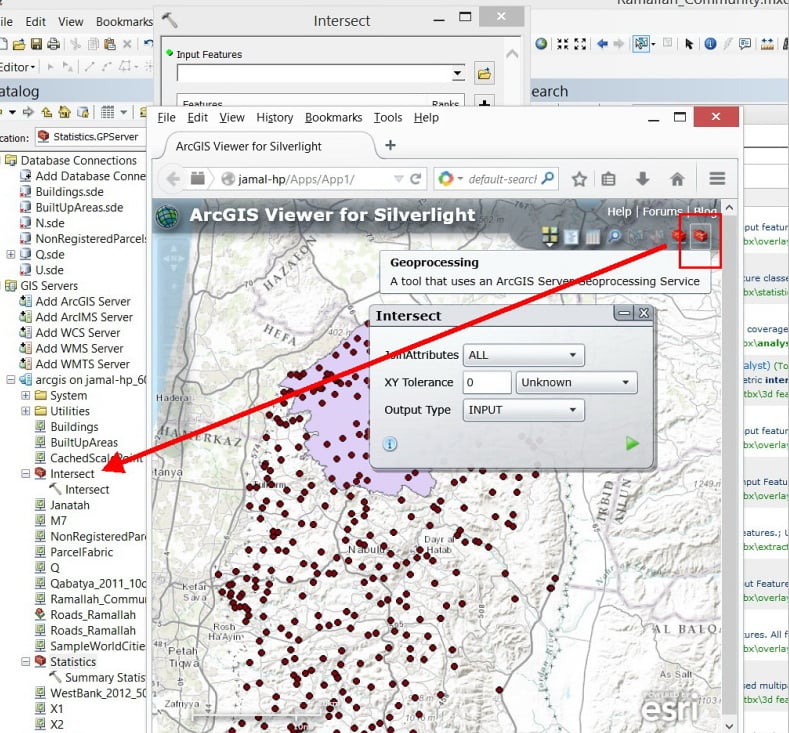Open the Editor dropdown menu
Image resolution: width=789 pixels, height=733 pixels.
(x=18, y=67)
